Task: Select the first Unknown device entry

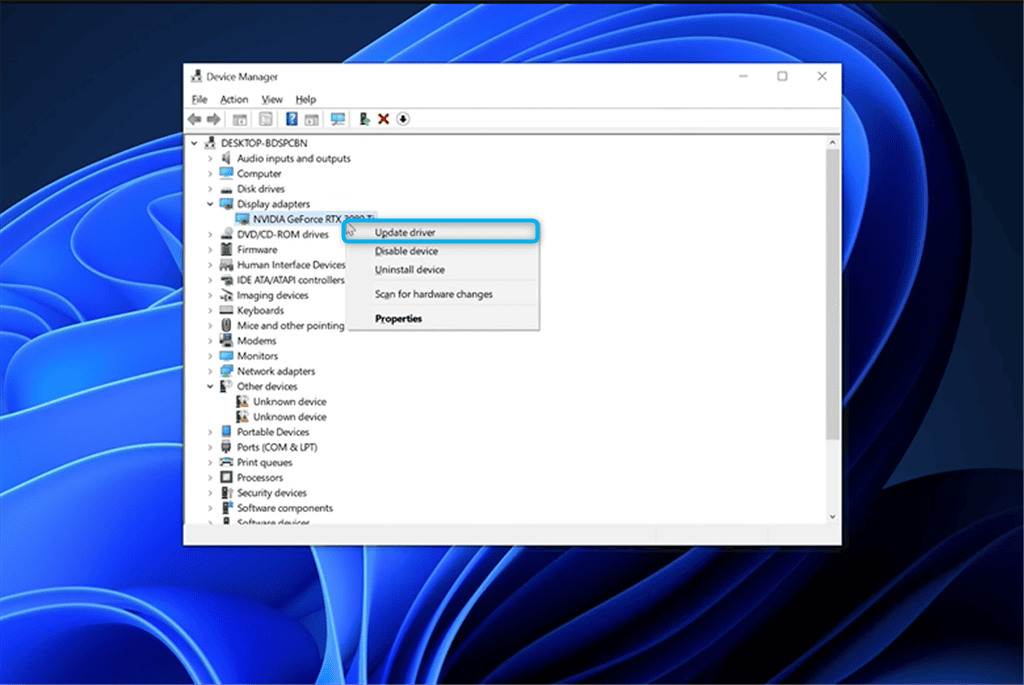Action: pyautogui.click(x=289, y=402)
